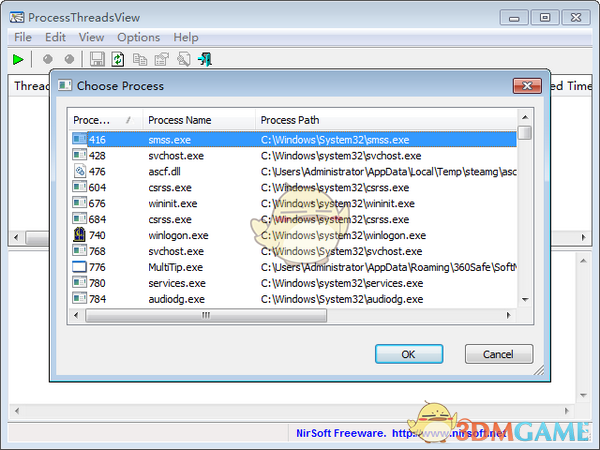Click the audiodg.exe row icon
The width and height of the screenshot is (600, 450).
tap(80, 298)
